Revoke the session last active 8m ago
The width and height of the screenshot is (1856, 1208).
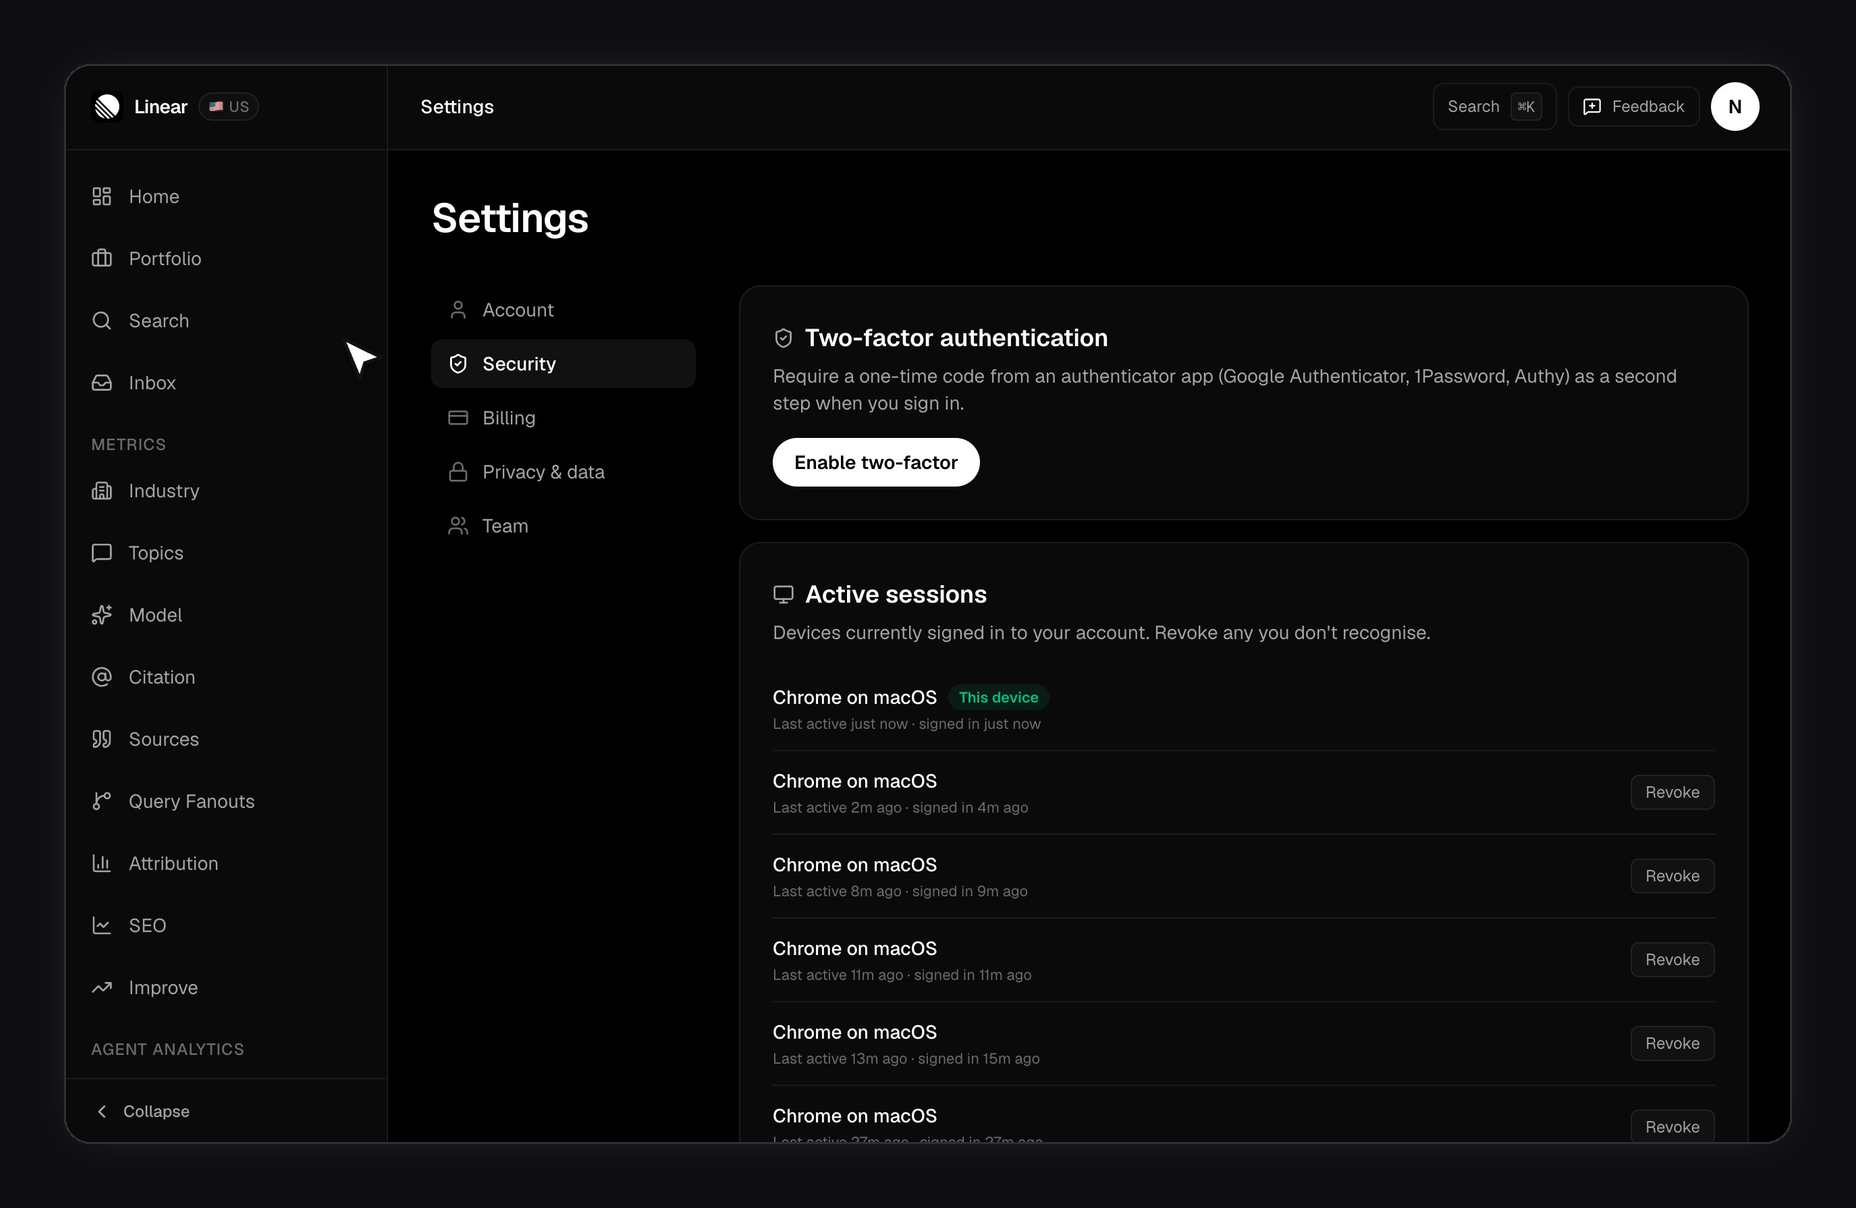(x=1672, y=876)
